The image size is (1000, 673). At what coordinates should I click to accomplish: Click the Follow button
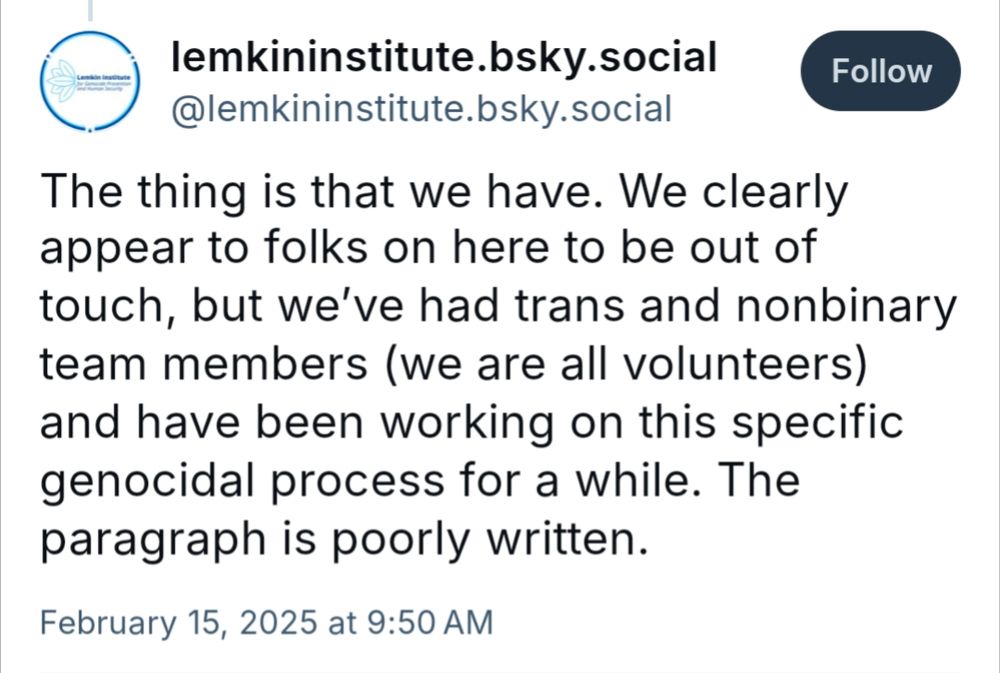pyautogui.click(x=880, y=71)
